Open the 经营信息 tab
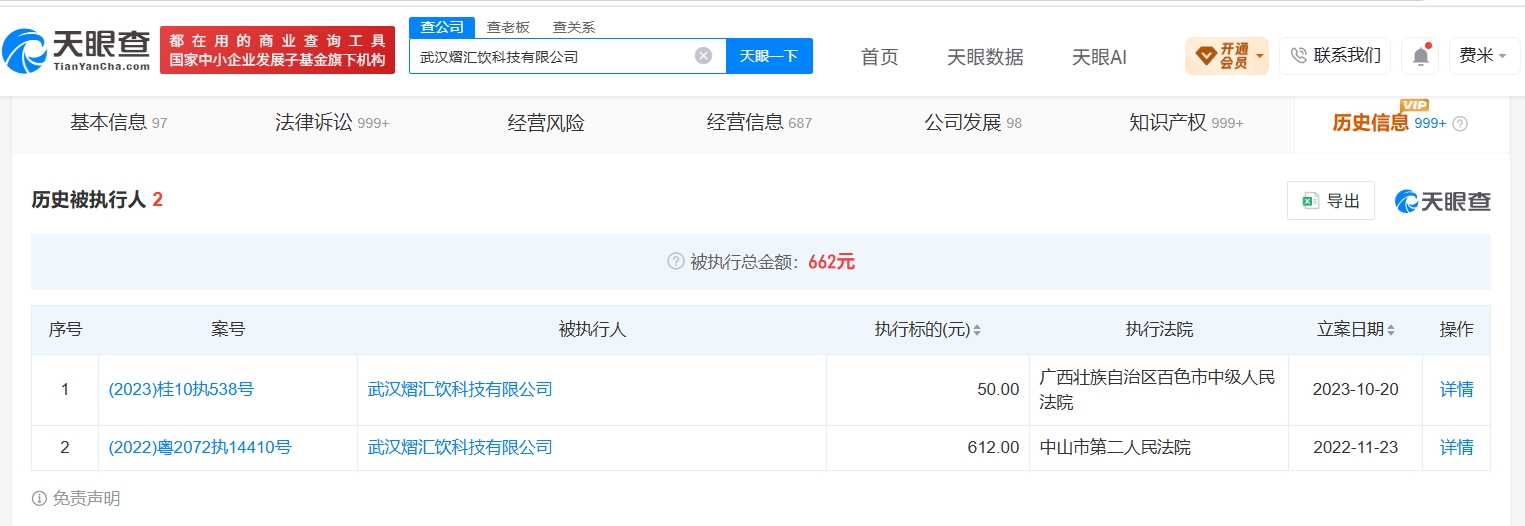This screenshot has width=1525, height=526. point(759,123)
